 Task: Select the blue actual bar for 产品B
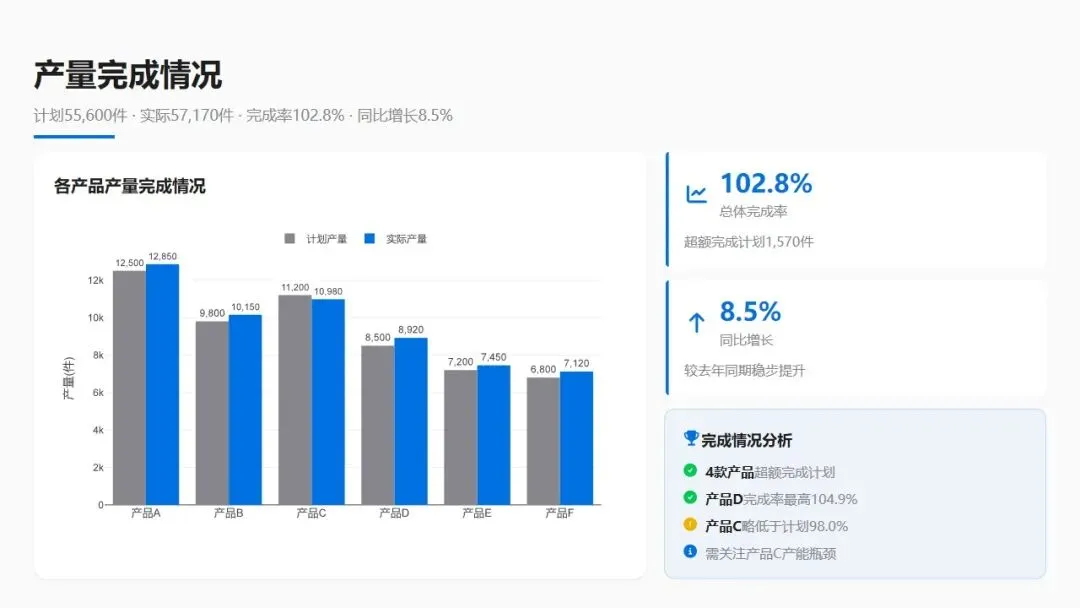pos(245,410)
